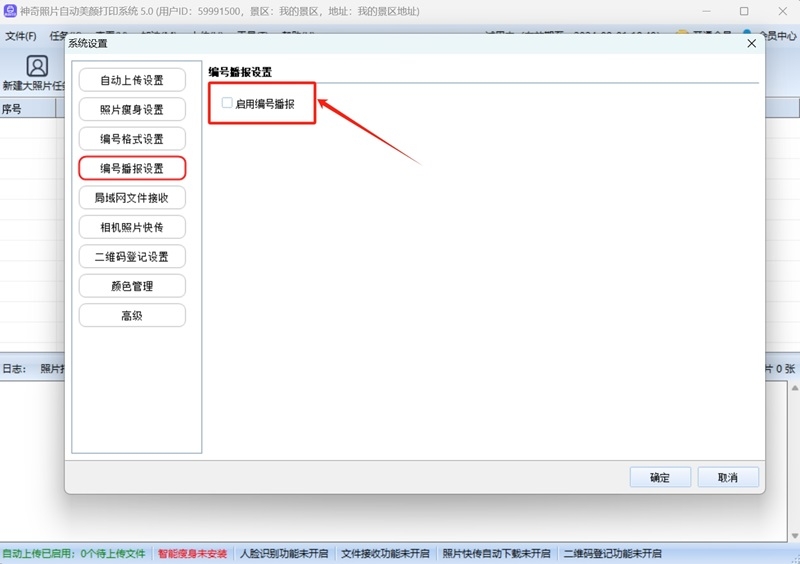This screenshot has width=800, height=564.
Task: Select 编号格式设置 in sidebar
Action: [132, 139]
